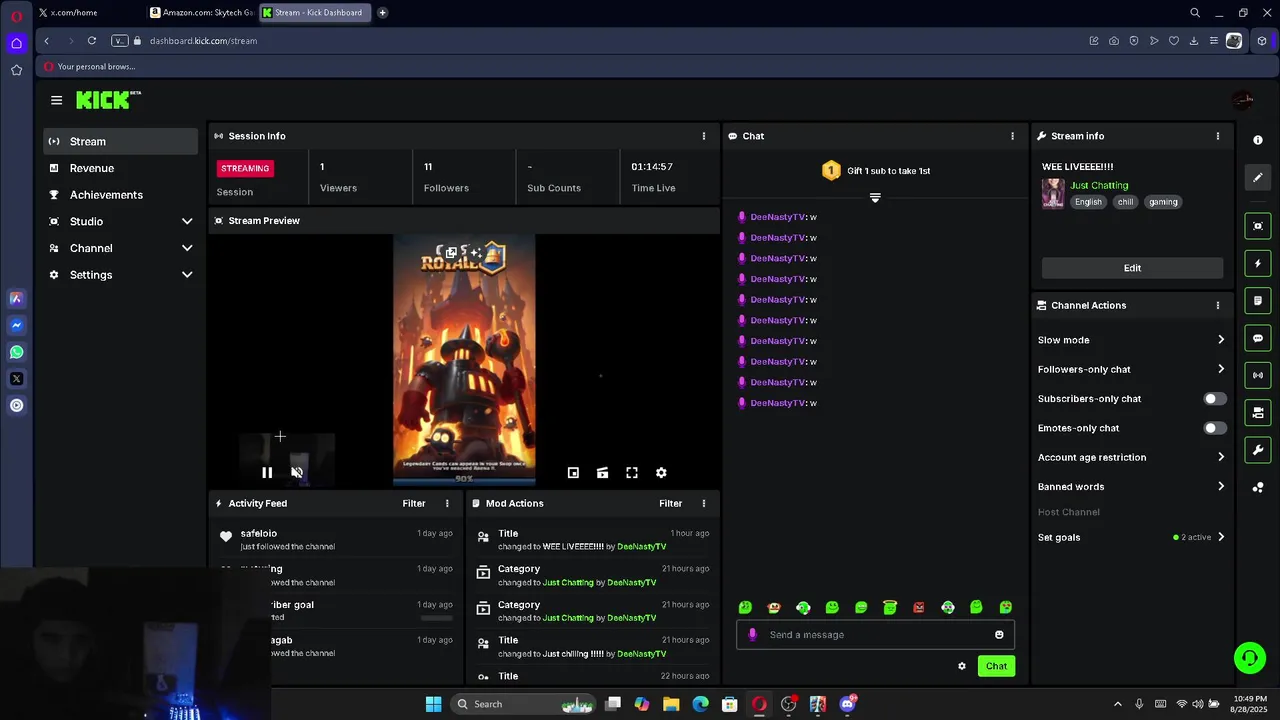Jump to the latest chat messages via the arrow
The height and width of the screenshot is (720, 1280).
pos(875,198)
